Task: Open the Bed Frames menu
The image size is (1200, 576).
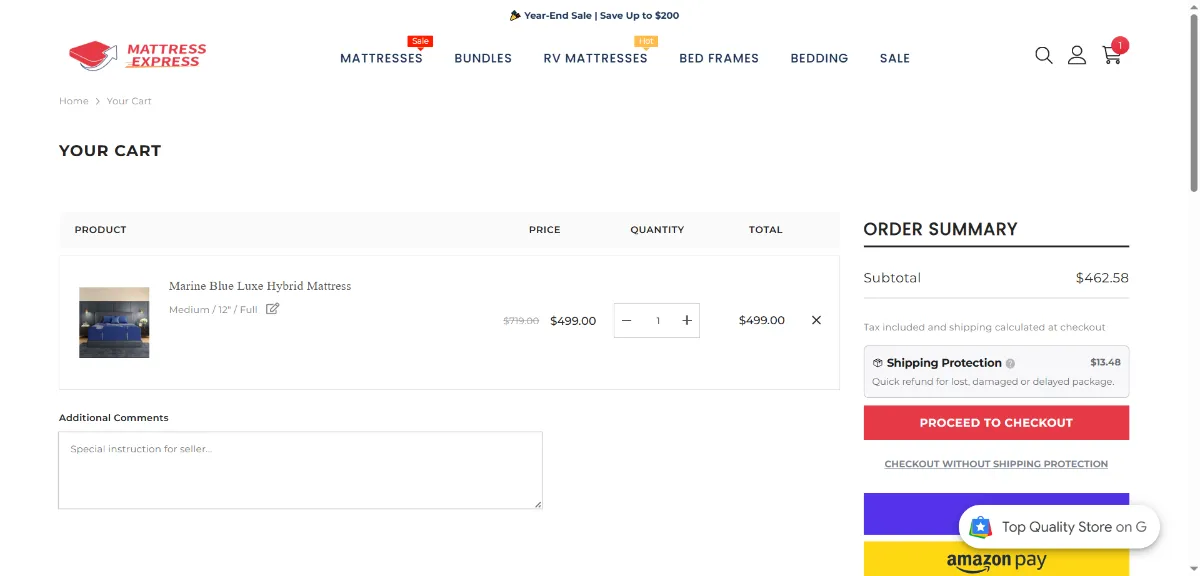Action: (719, 58)
